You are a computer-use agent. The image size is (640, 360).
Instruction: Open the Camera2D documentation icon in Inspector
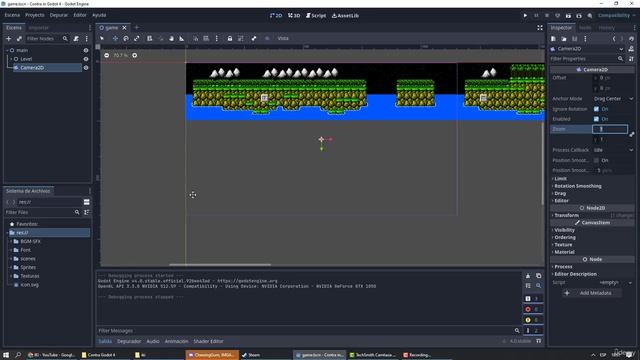[x=631, y=49]
